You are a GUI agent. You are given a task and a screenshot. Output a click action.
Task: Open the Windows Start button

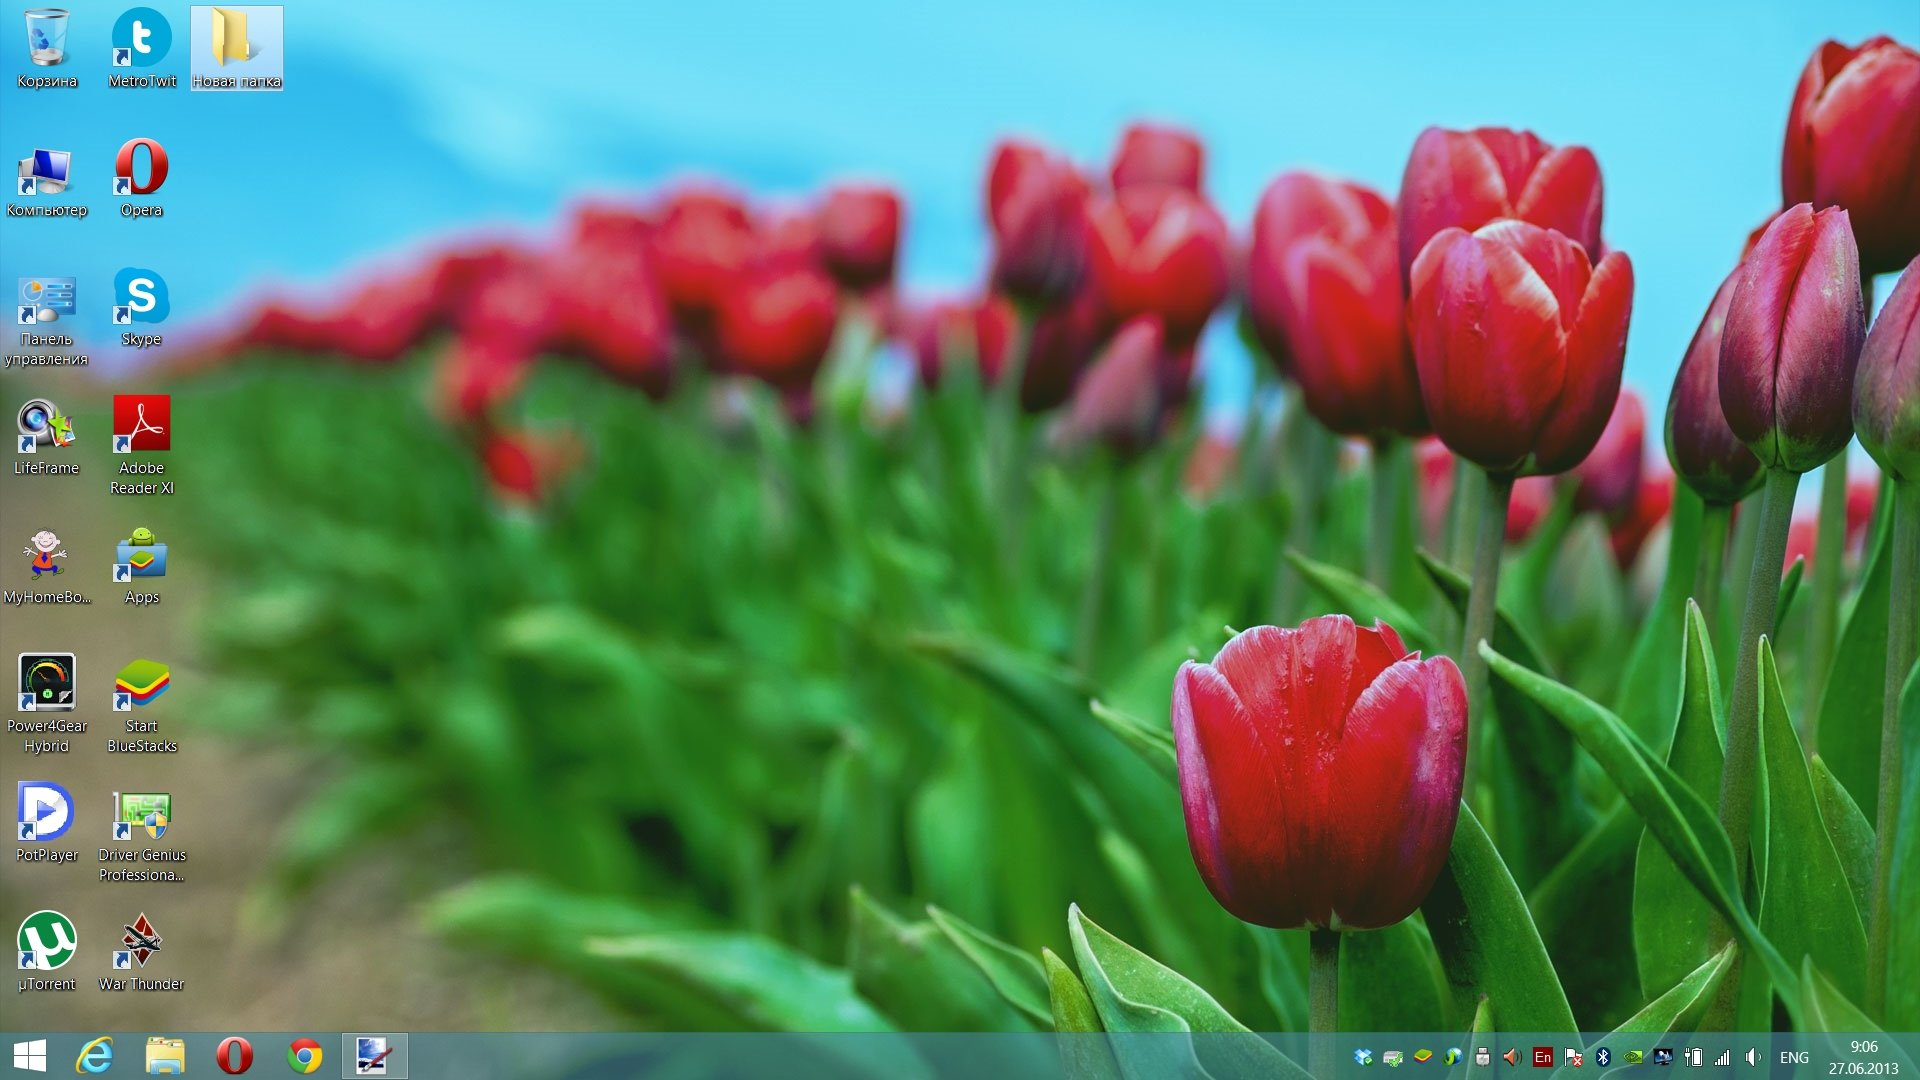click(30, 1056)
